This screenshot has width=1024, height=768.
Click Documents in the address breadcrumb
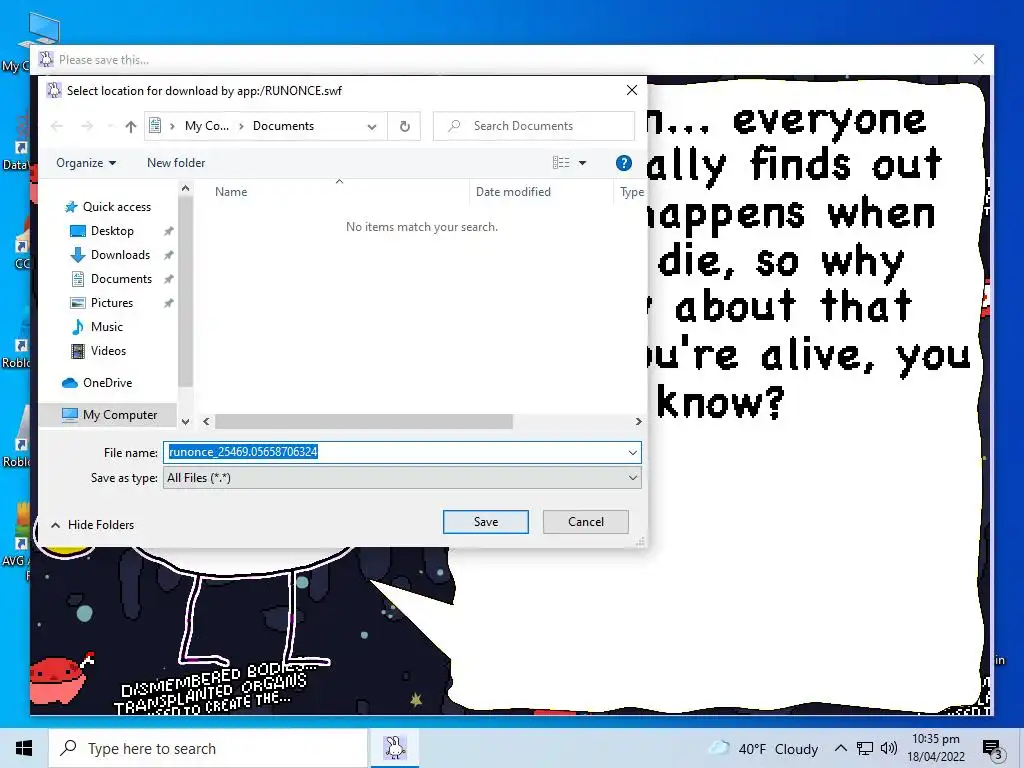point(283,126)
